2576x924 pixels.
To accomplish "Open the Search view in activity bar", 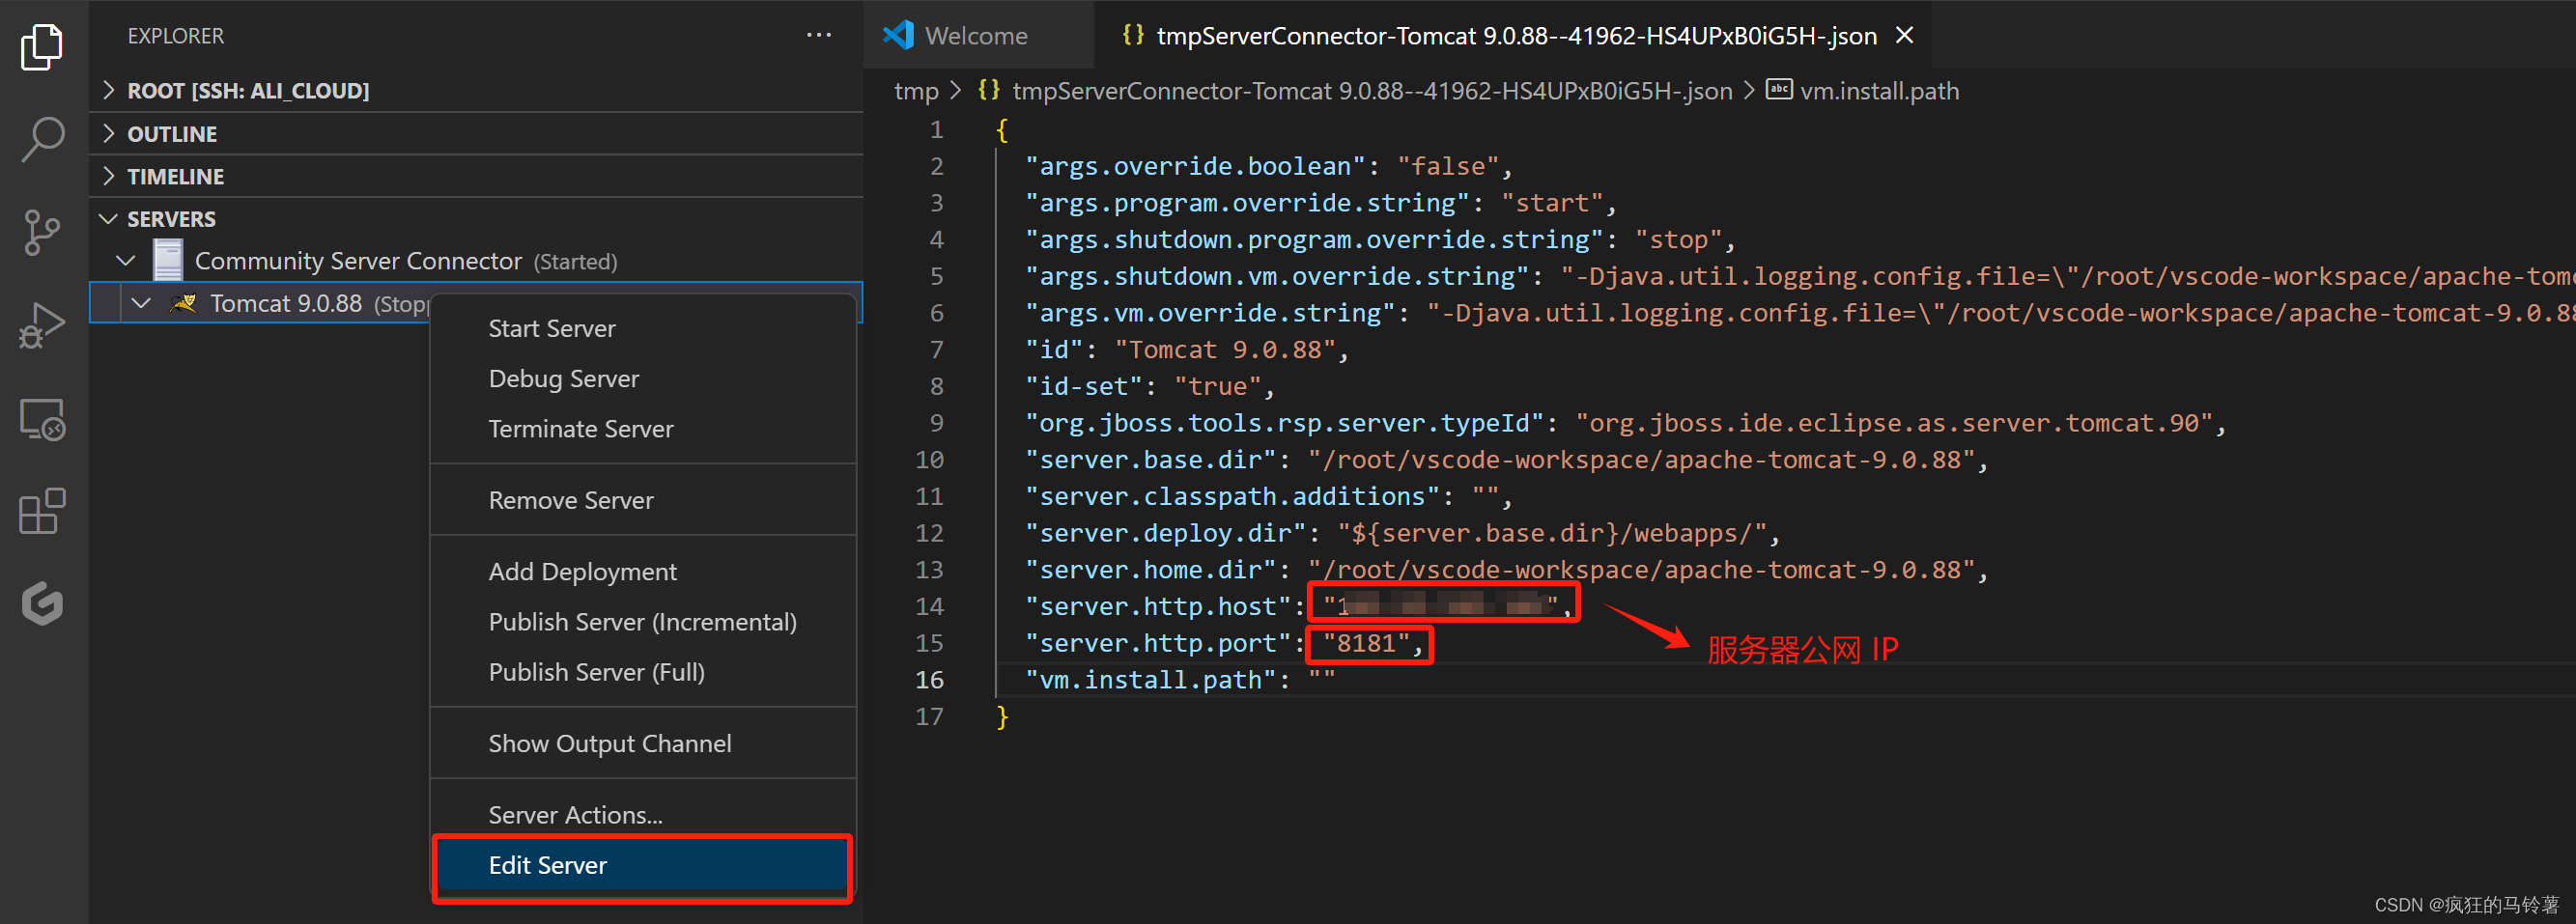I will [x=42, y=139].
